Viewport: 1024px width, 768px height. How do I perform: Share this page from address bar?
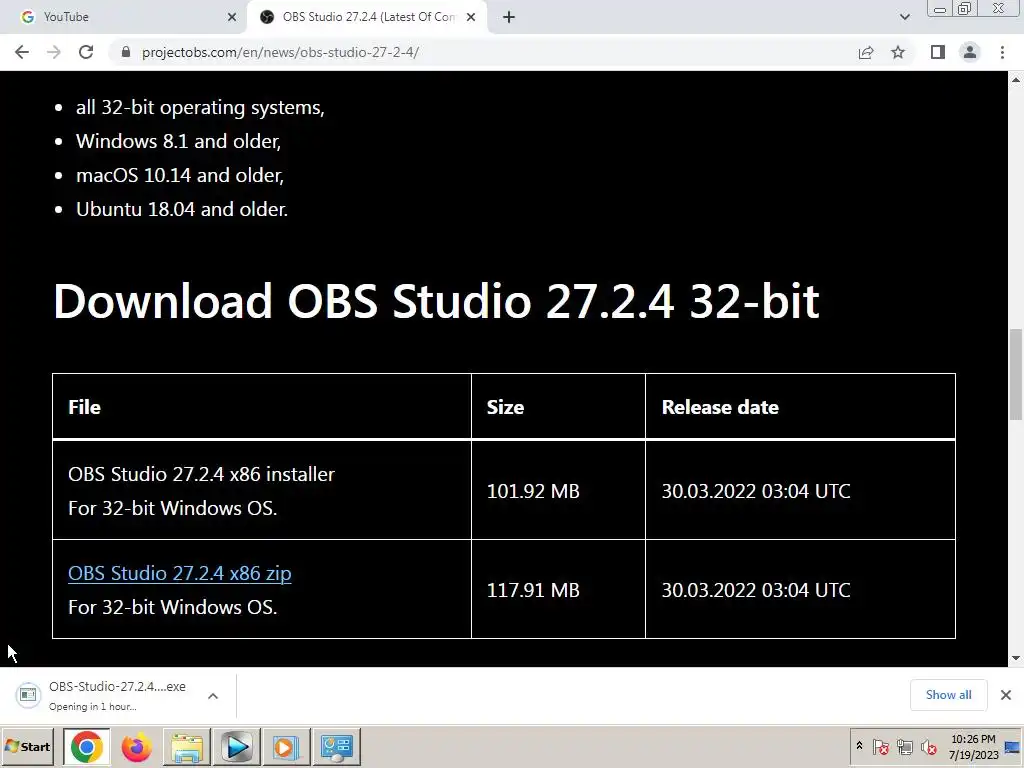click(866, 52)
